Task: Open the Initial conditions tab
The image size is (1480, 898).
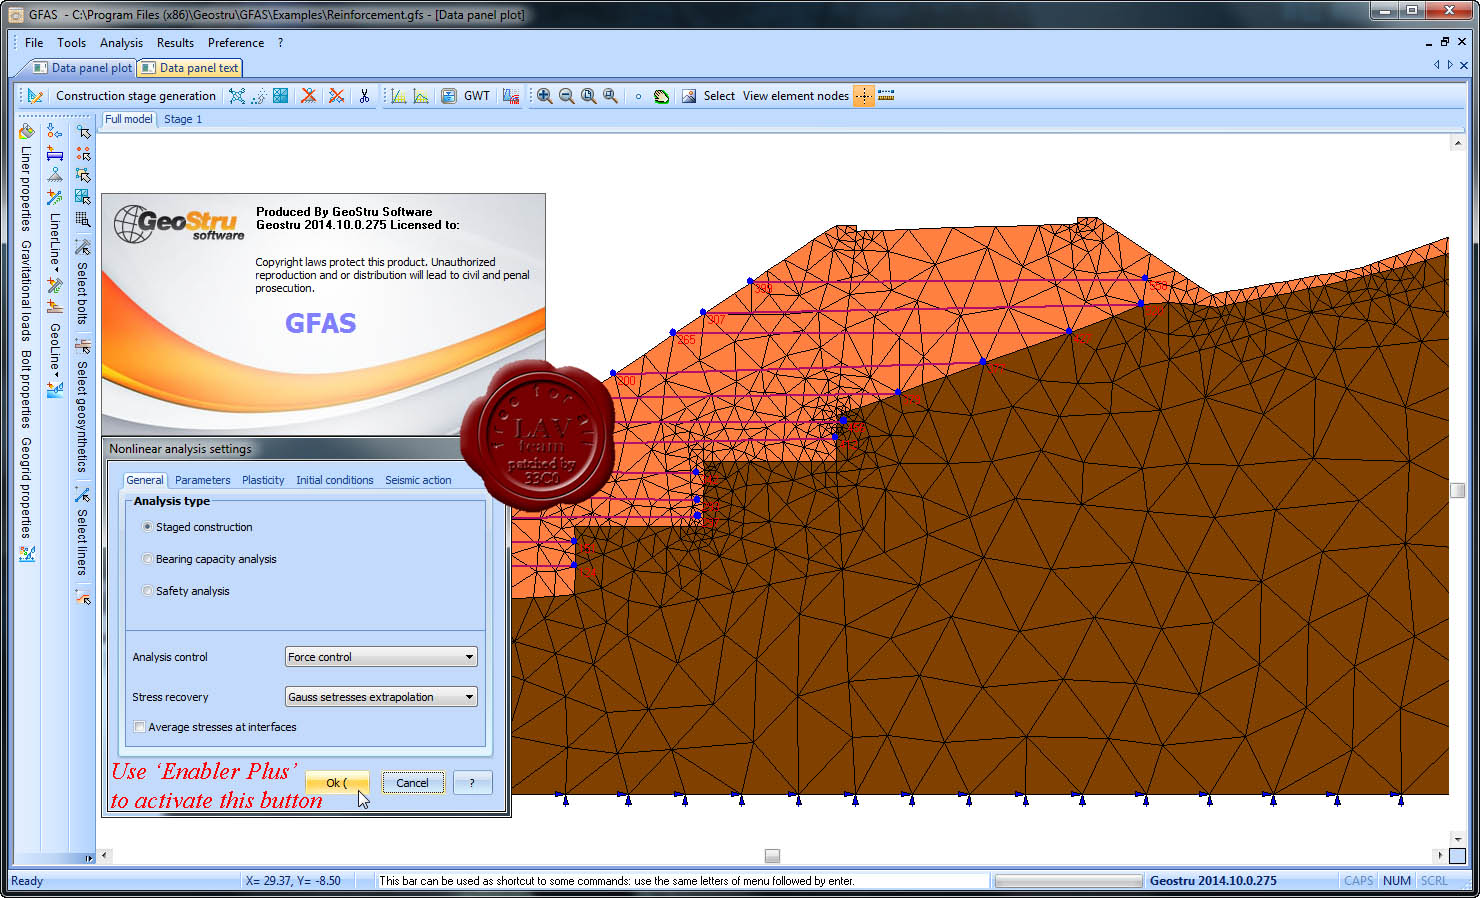Action: tap(335, 480)
